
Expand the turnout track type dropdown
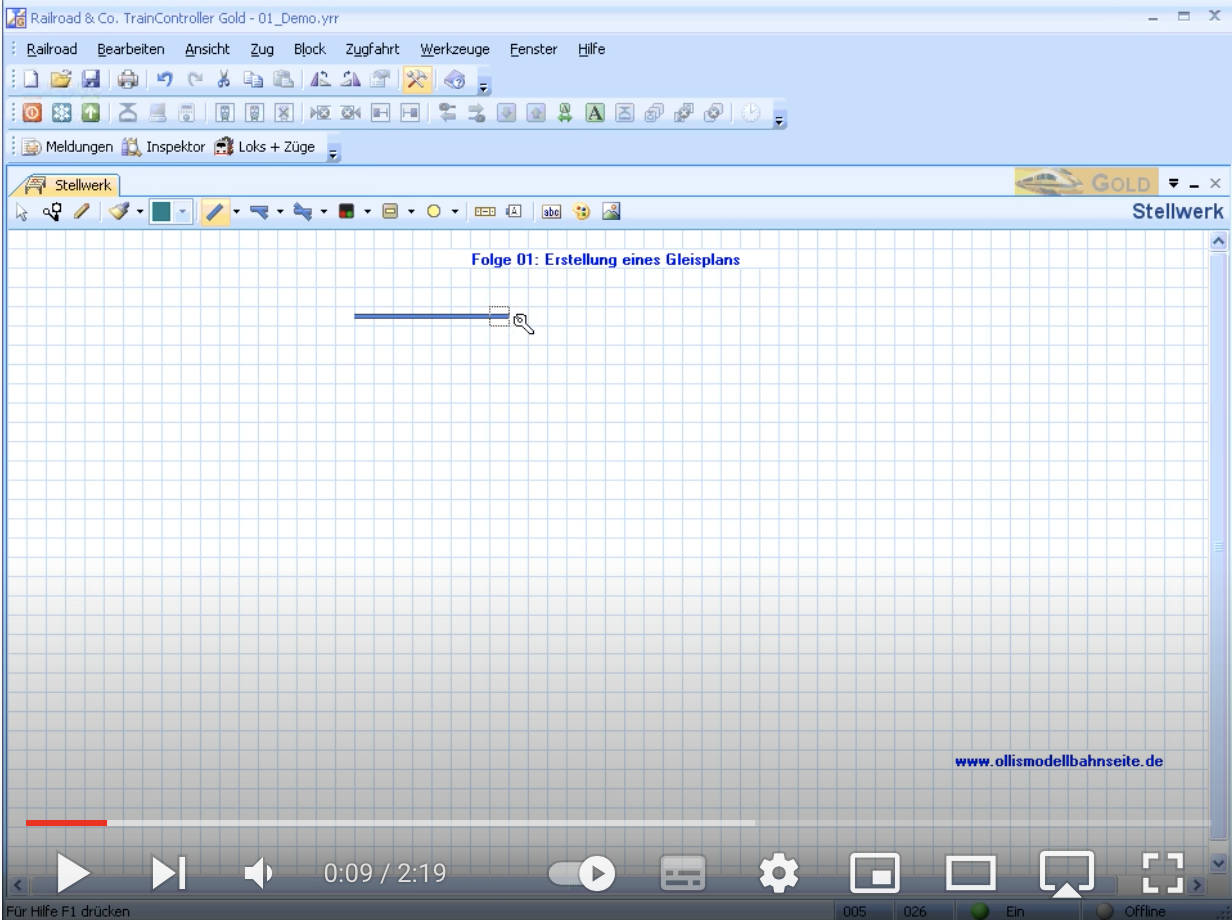tap(281, 211)
